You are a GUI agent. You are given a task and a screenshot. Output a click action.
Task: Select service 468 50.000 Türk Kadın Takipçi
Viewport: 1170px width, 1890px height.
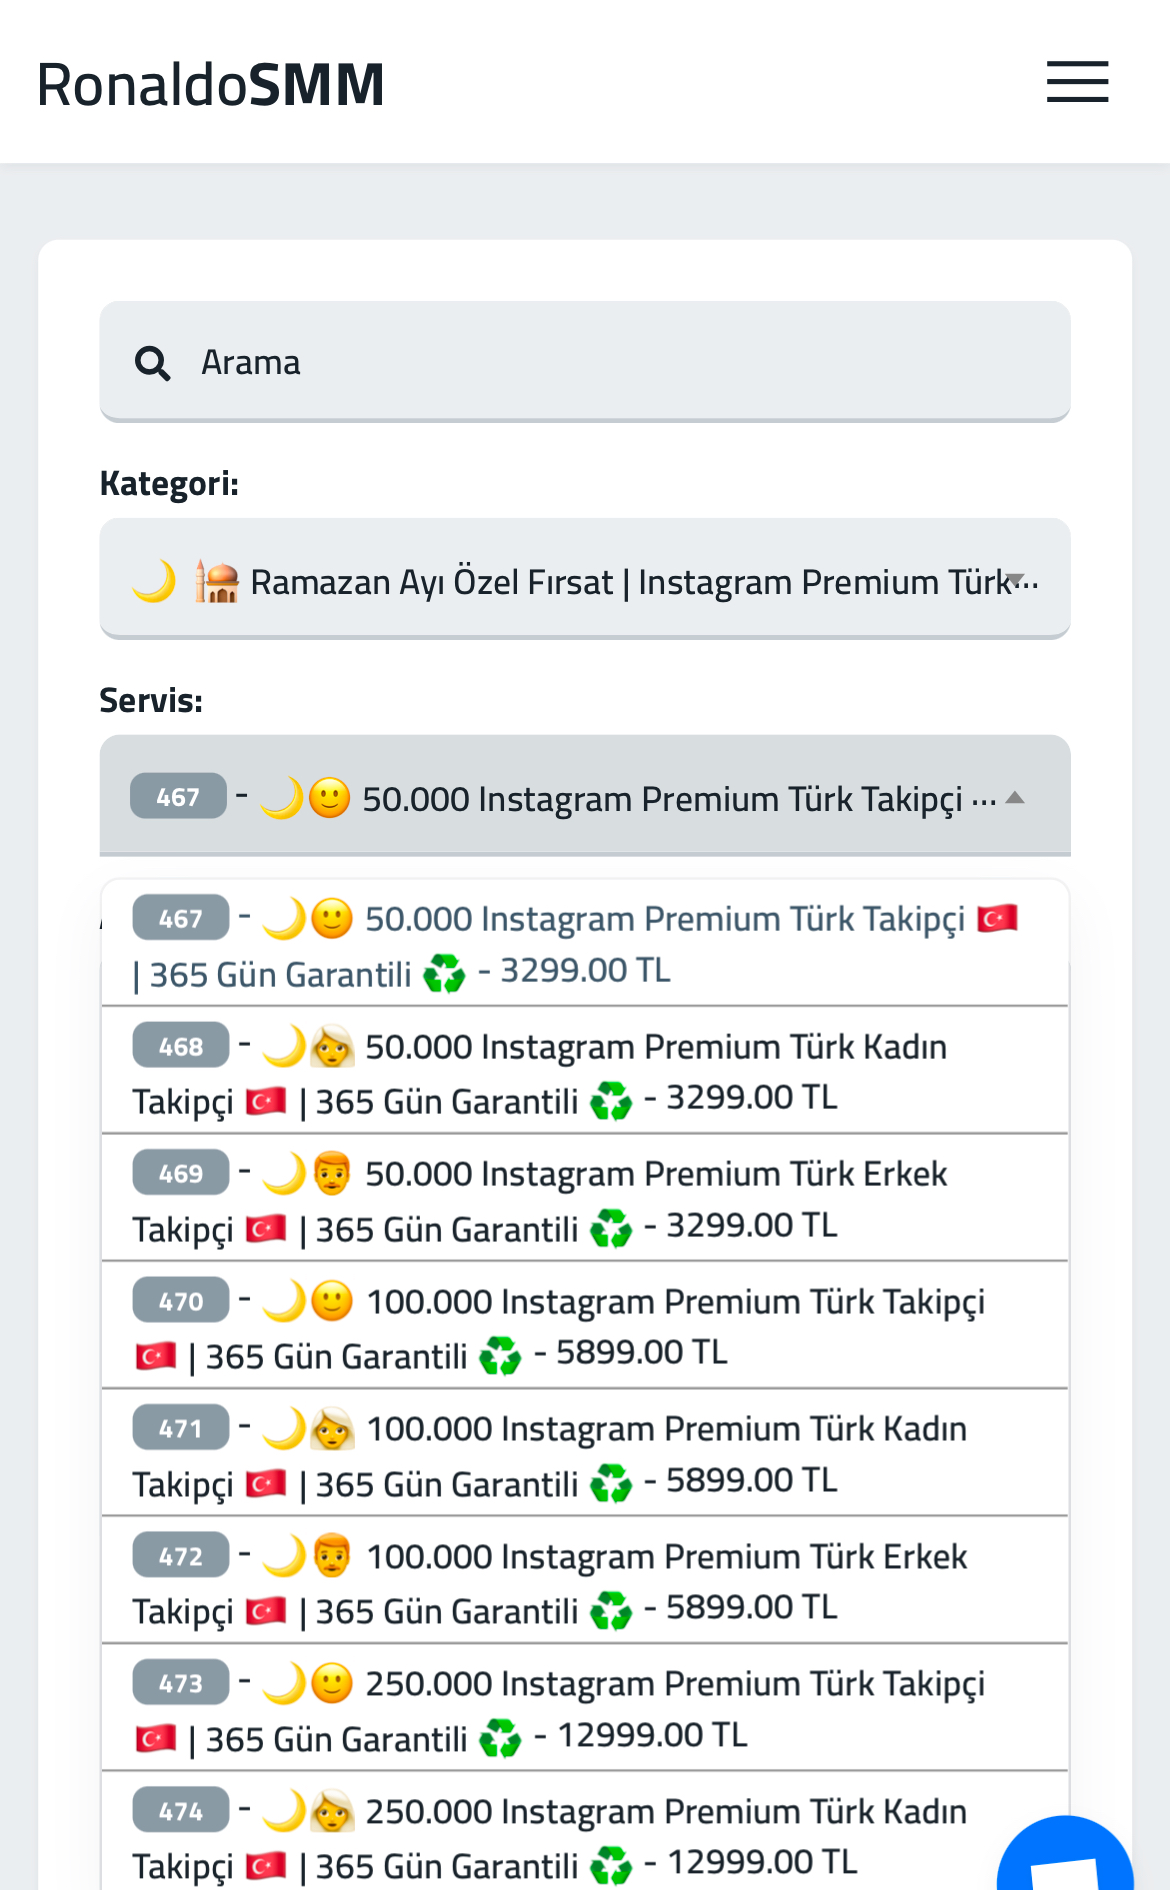[x=585, y=1071]
